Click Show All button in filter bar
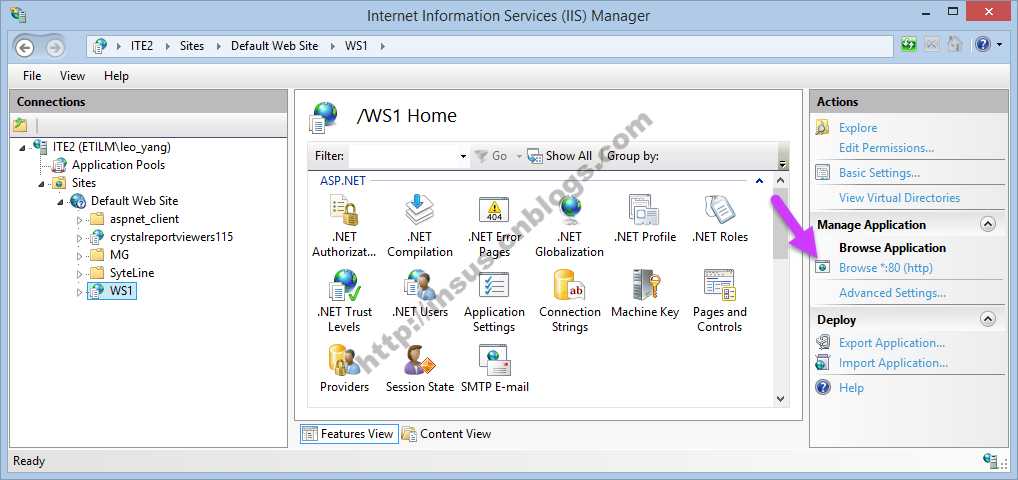 559,156
